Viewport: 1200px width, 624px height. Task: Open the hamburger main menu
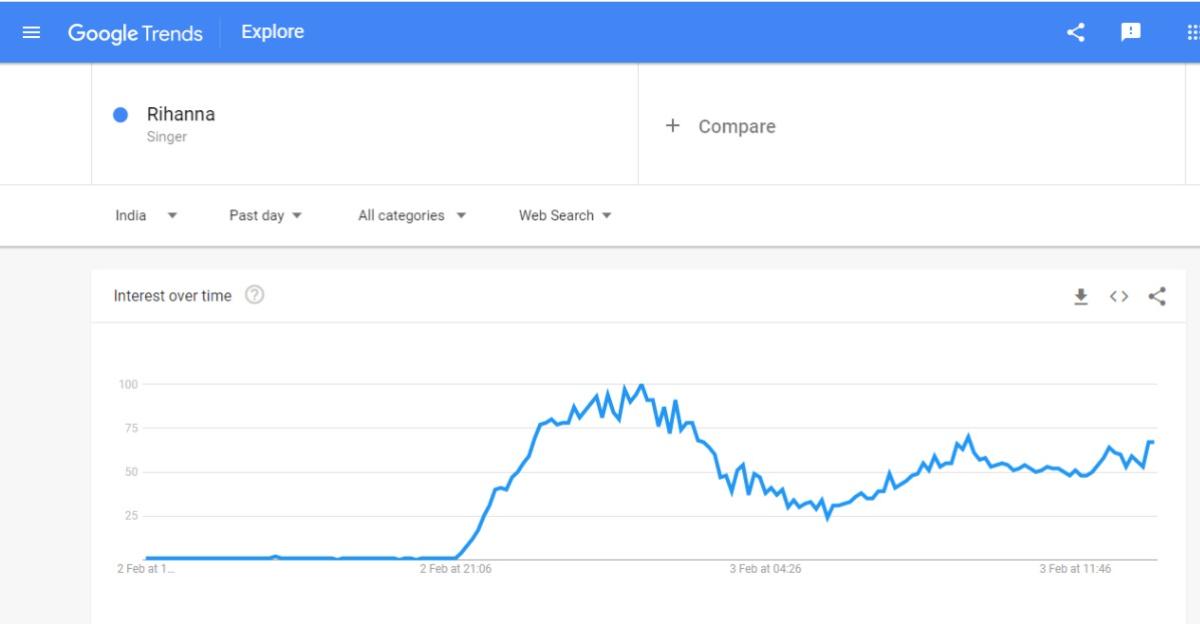pyautogui.click(x=31, y=32)
